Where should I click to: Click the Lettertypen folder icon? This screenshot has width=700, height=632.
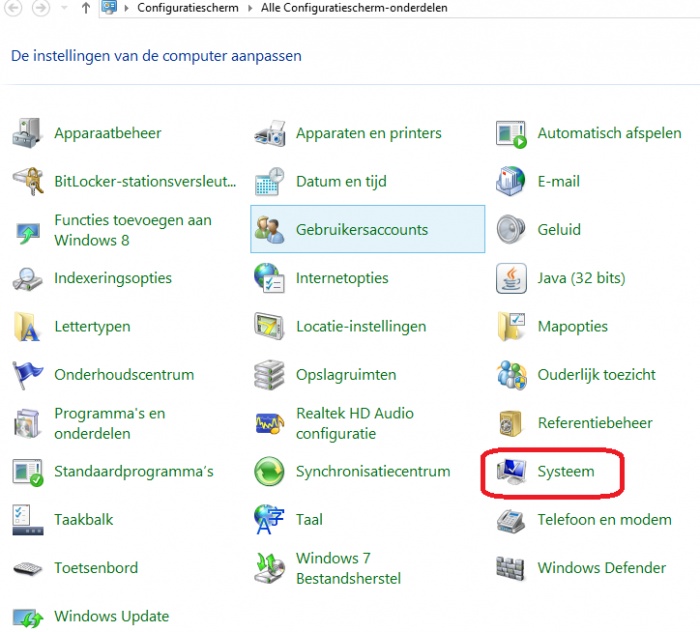(27, 326)
